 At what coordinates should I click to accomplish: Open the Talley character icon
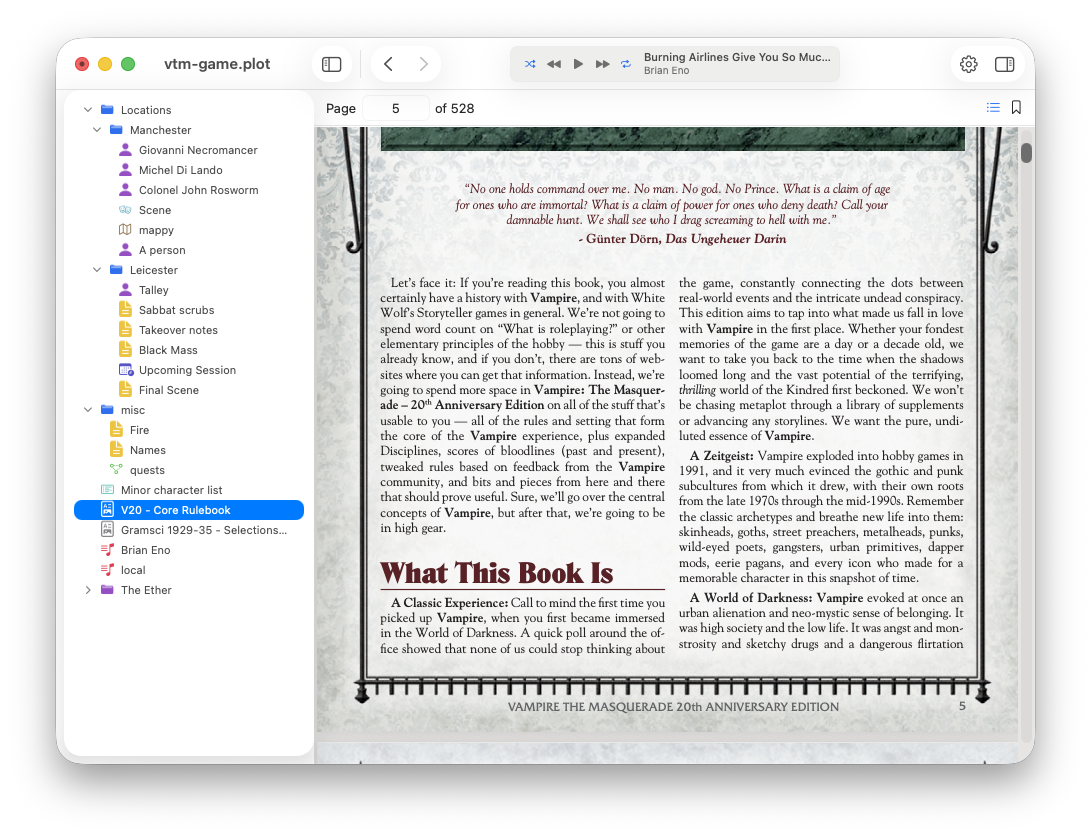point(125,290)
